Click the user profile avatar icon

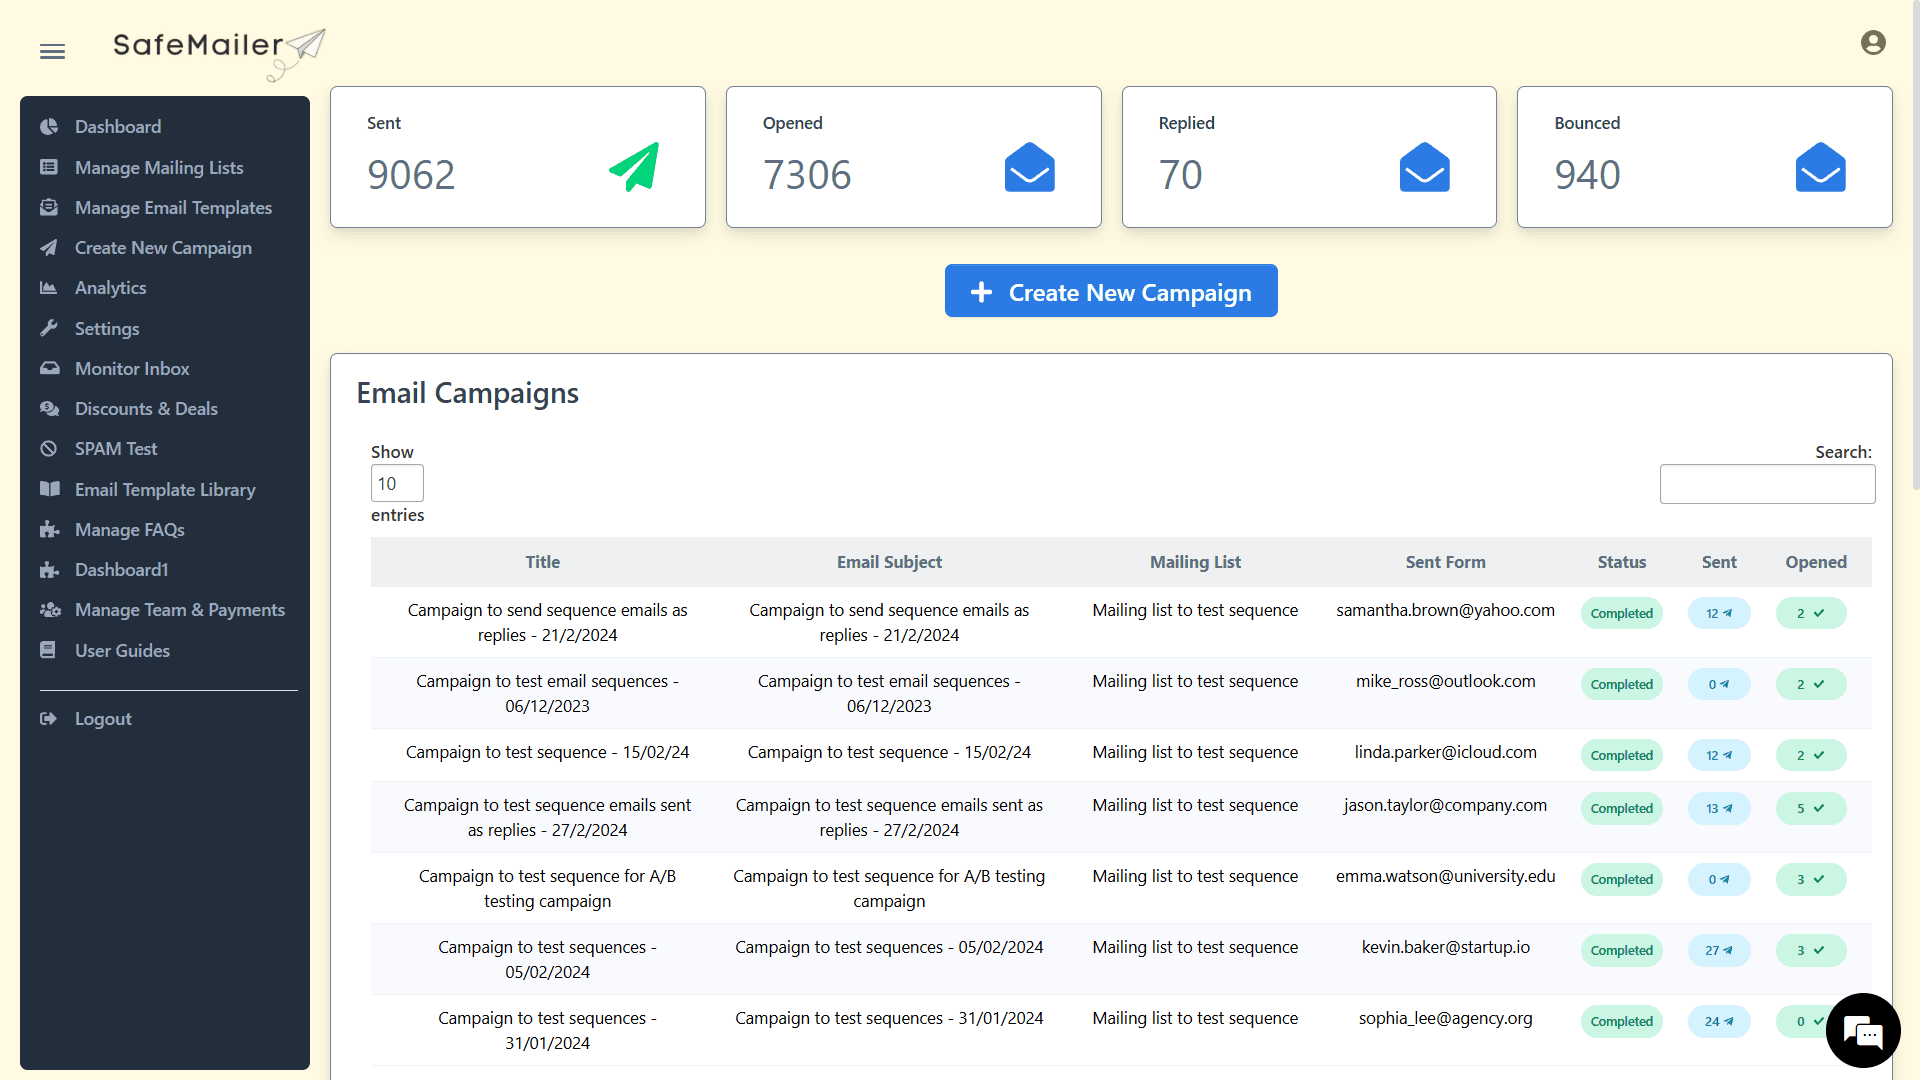click(x=1874, y=42)
